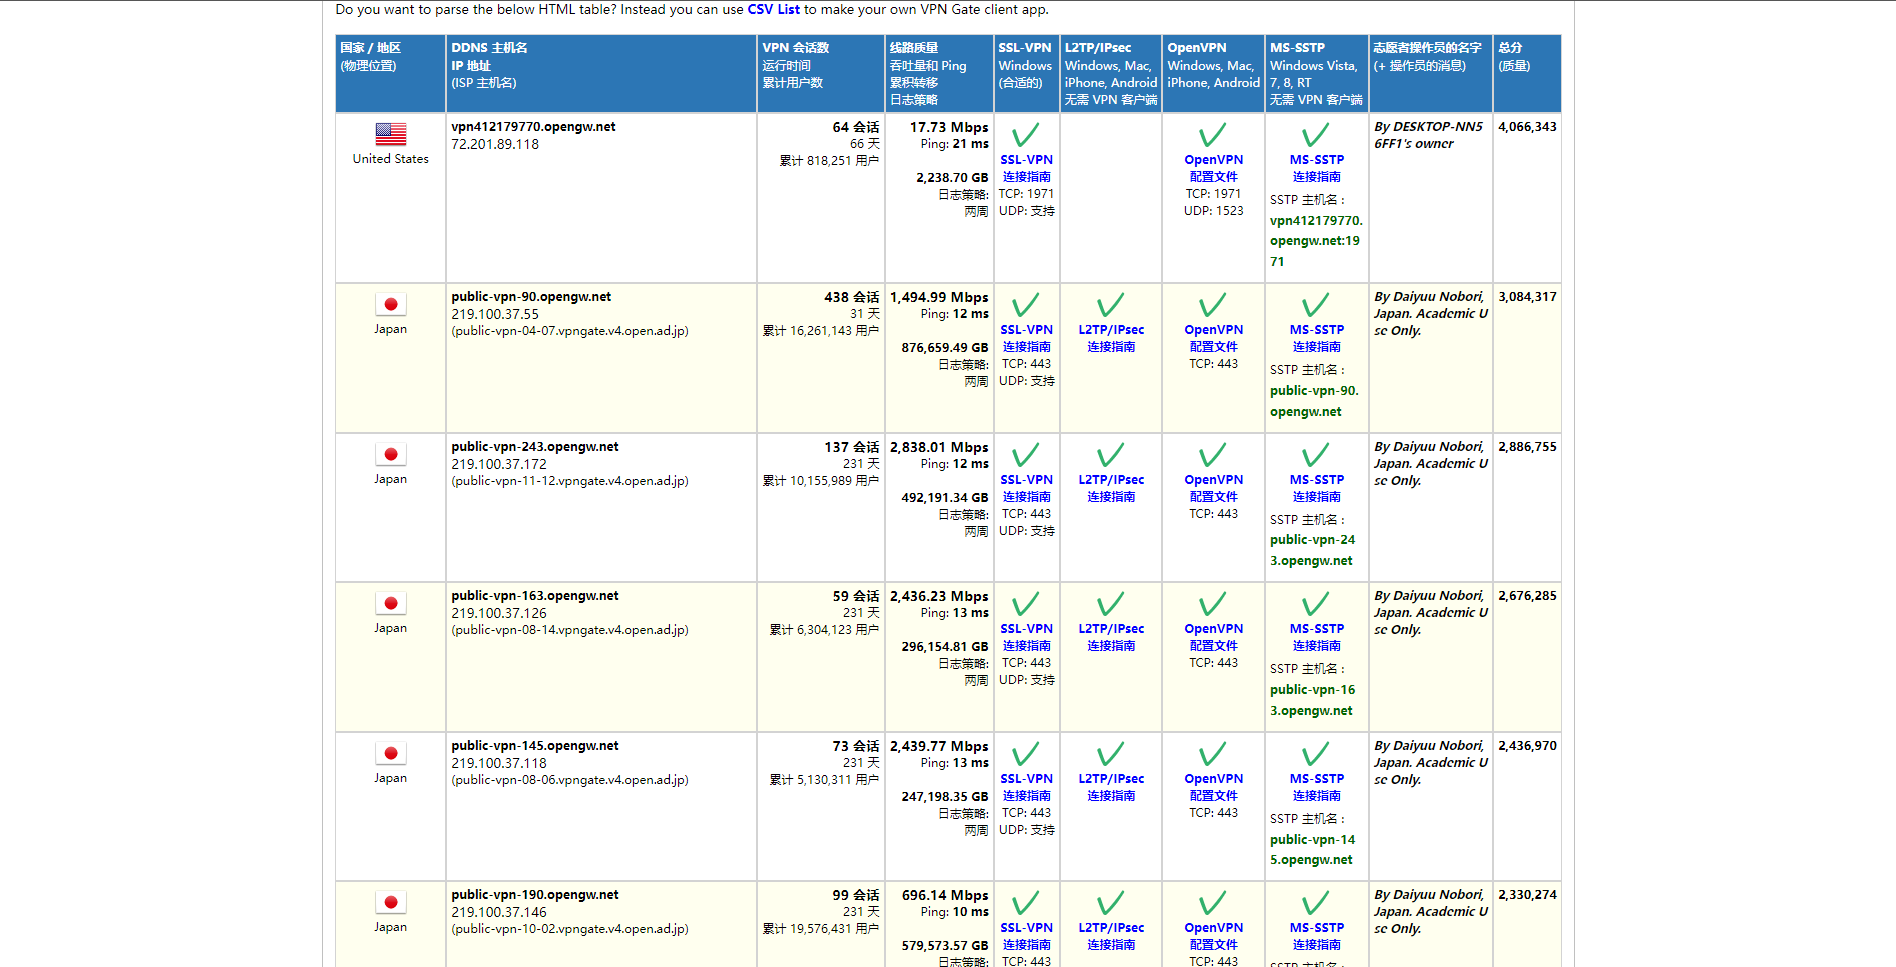Click total score 3,084,317
The width and height of the screenshot is (1896, 967).
click(1527, 297)
